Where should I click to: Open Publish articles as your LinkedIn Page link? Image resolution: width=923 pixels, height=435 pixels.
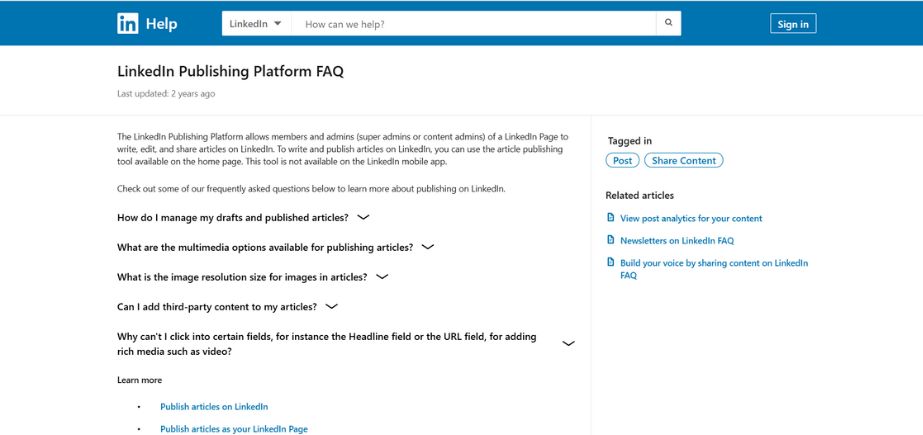coord(234,429)
